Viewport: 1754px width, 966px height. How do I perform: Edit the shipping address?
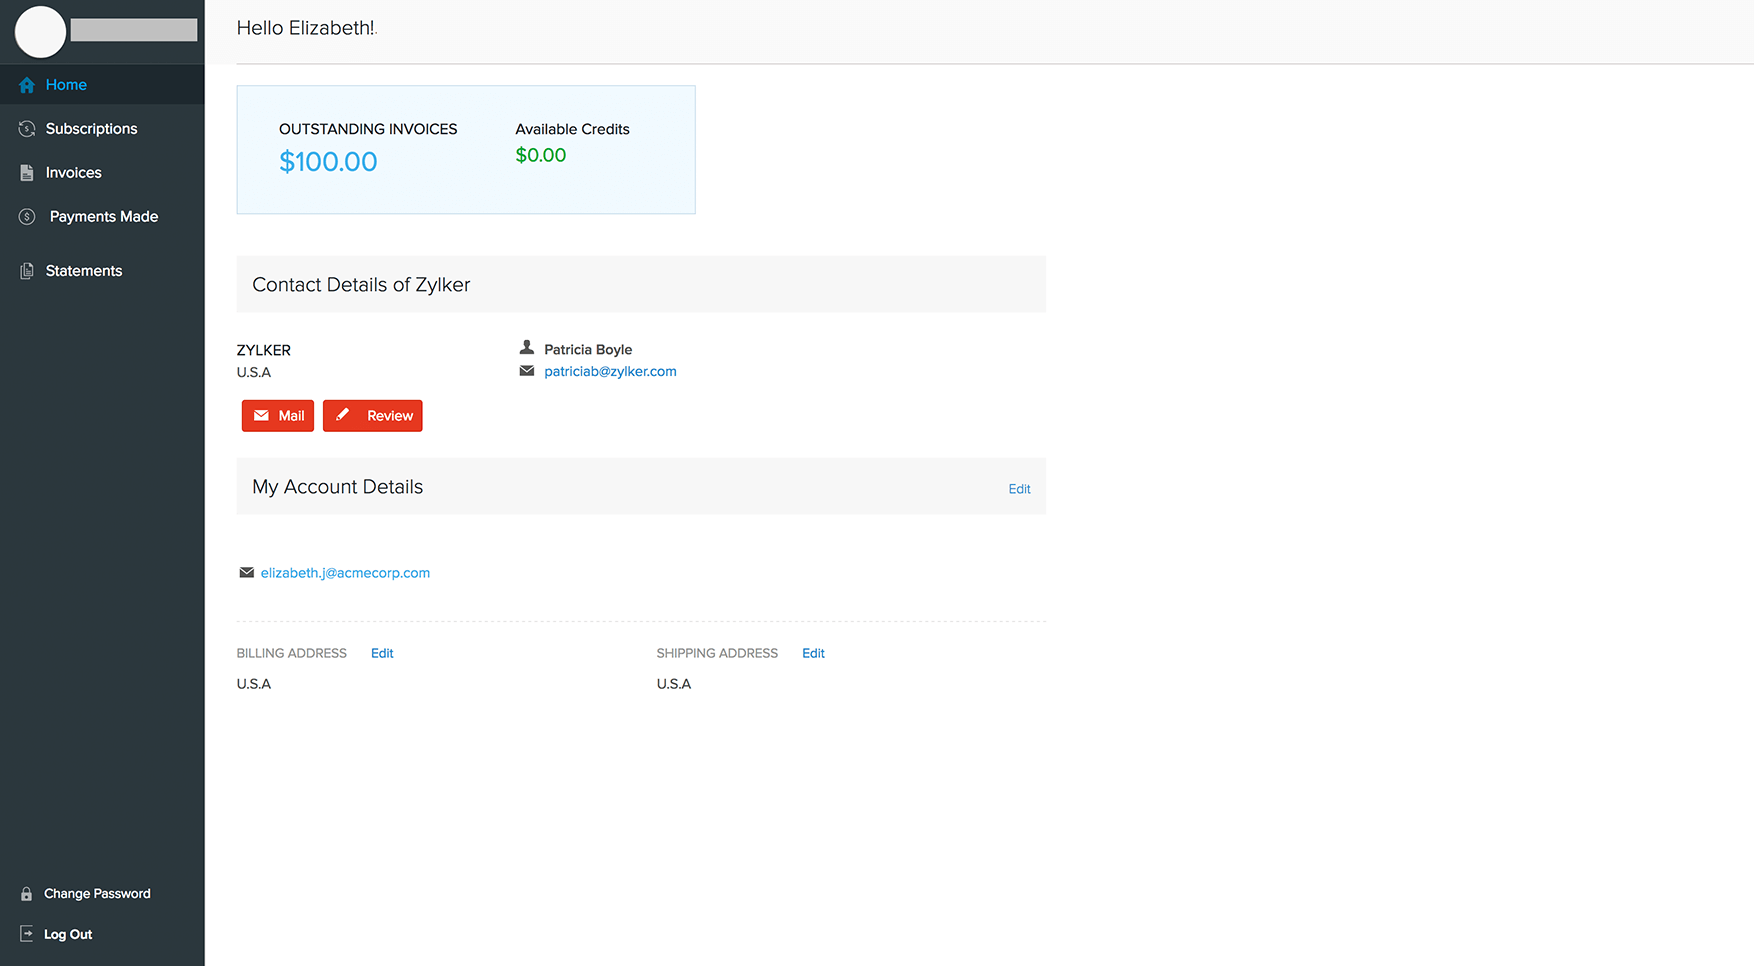click(813, 653)
